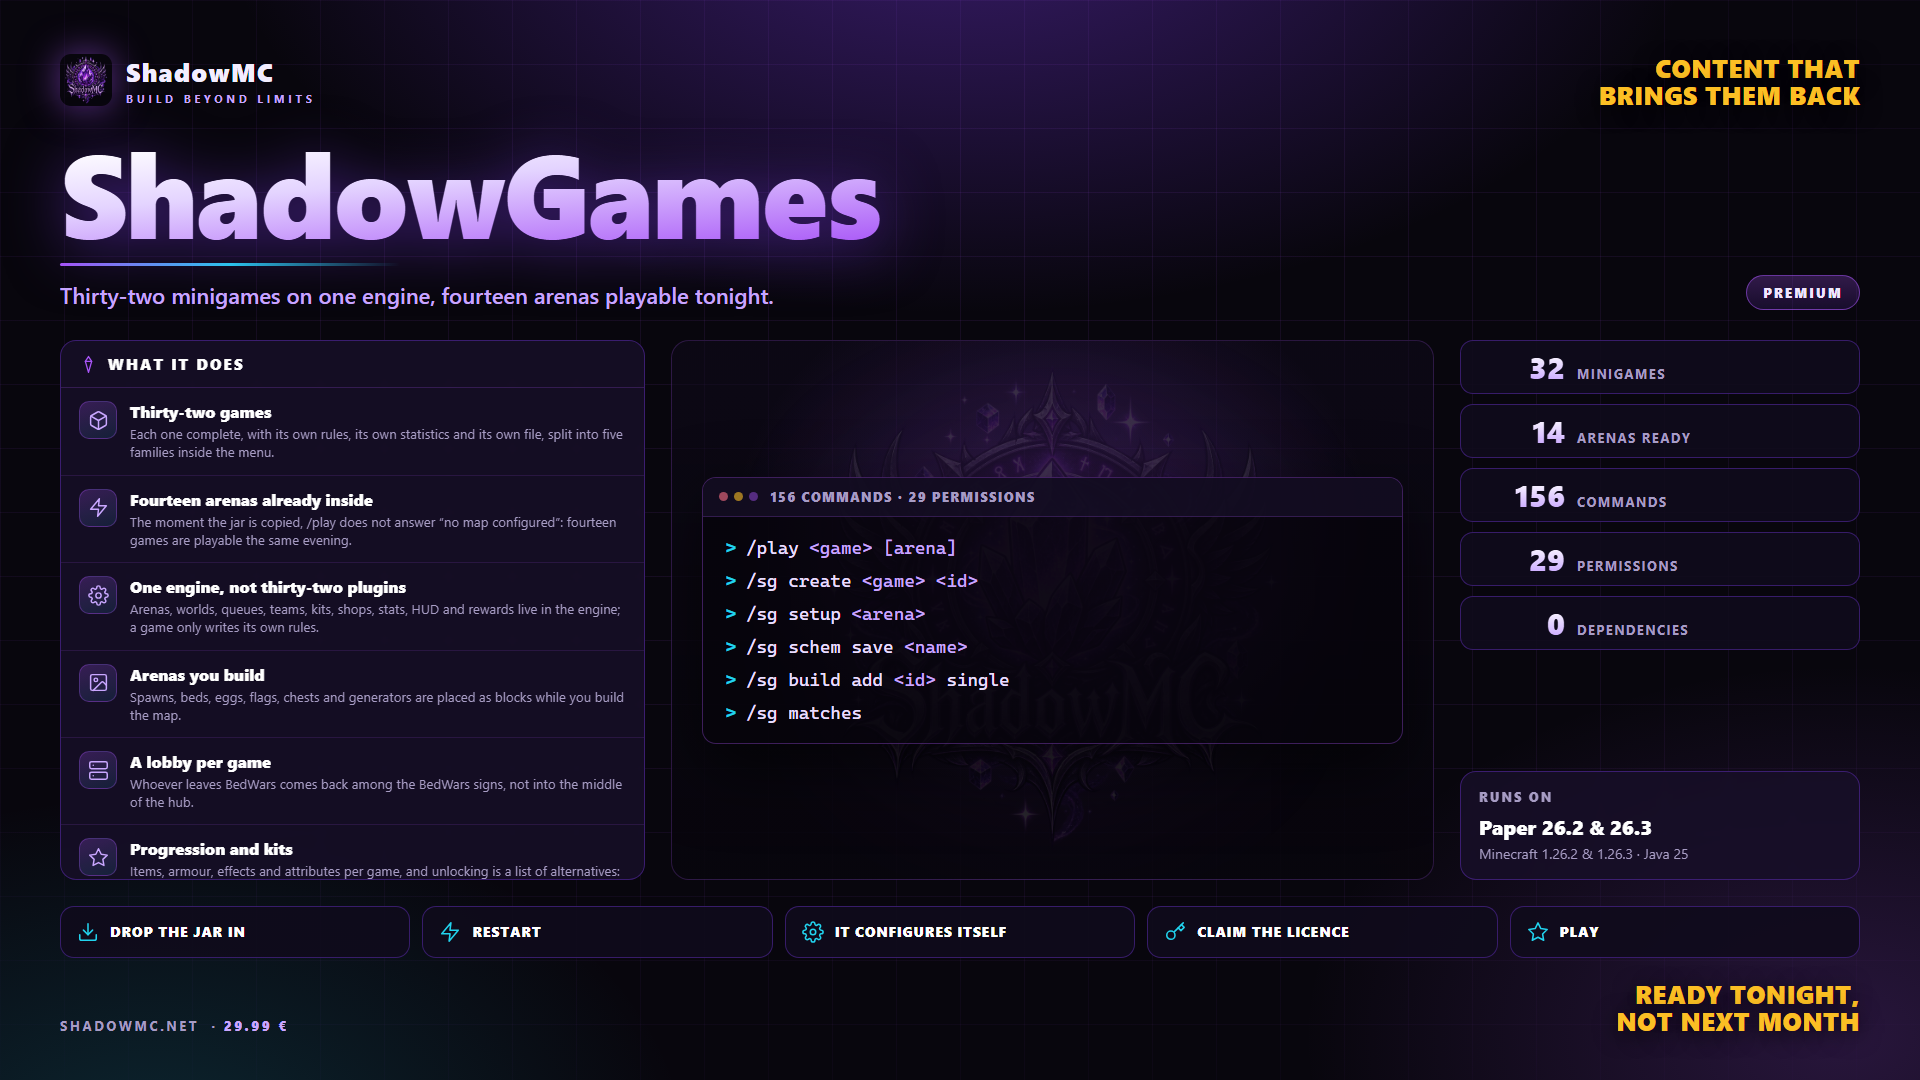
Task: Click the 14 ARENAS READY stat card
Action: [1659, 431]
